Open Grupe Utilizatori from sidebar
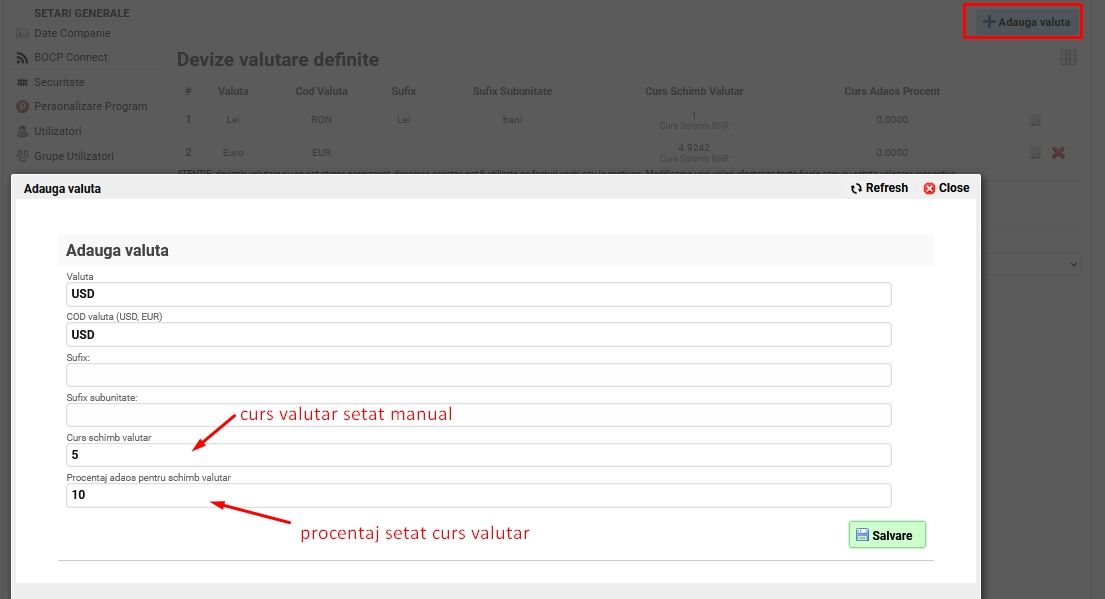The width and height of the screenshot is (1105, 599). [x=73, y=156]
